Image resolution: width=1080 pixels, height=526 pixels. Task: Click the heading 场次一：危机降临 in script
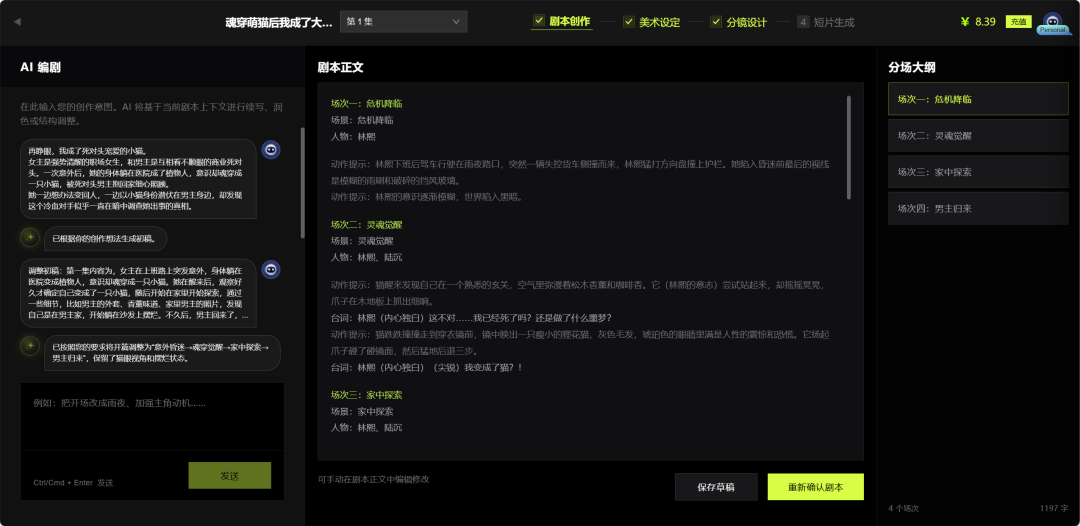coord(366,104)
